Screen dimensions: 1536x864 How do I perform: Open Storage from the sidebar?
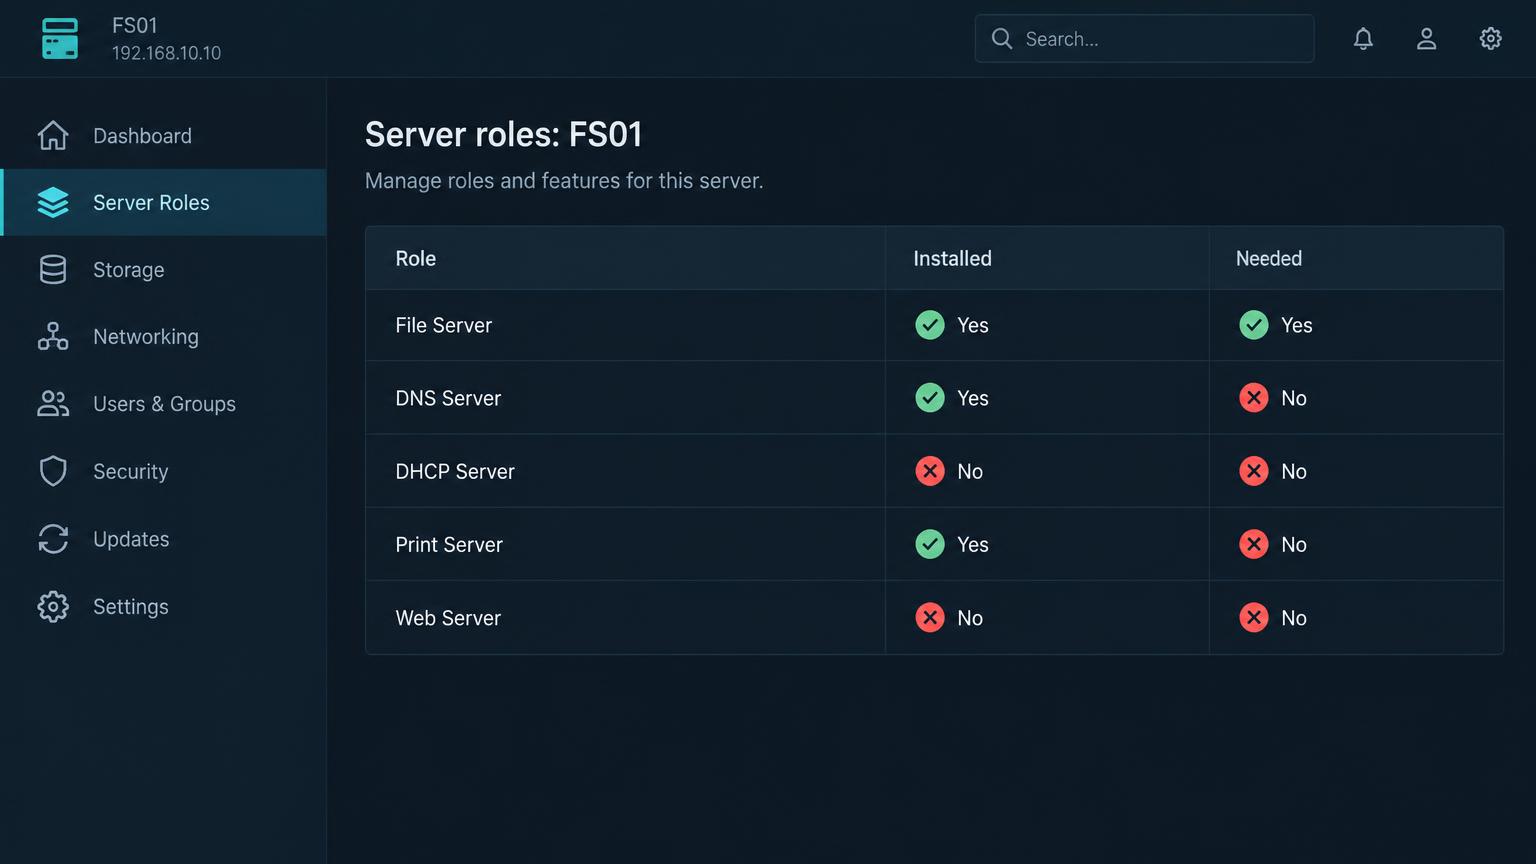[164, 270]
